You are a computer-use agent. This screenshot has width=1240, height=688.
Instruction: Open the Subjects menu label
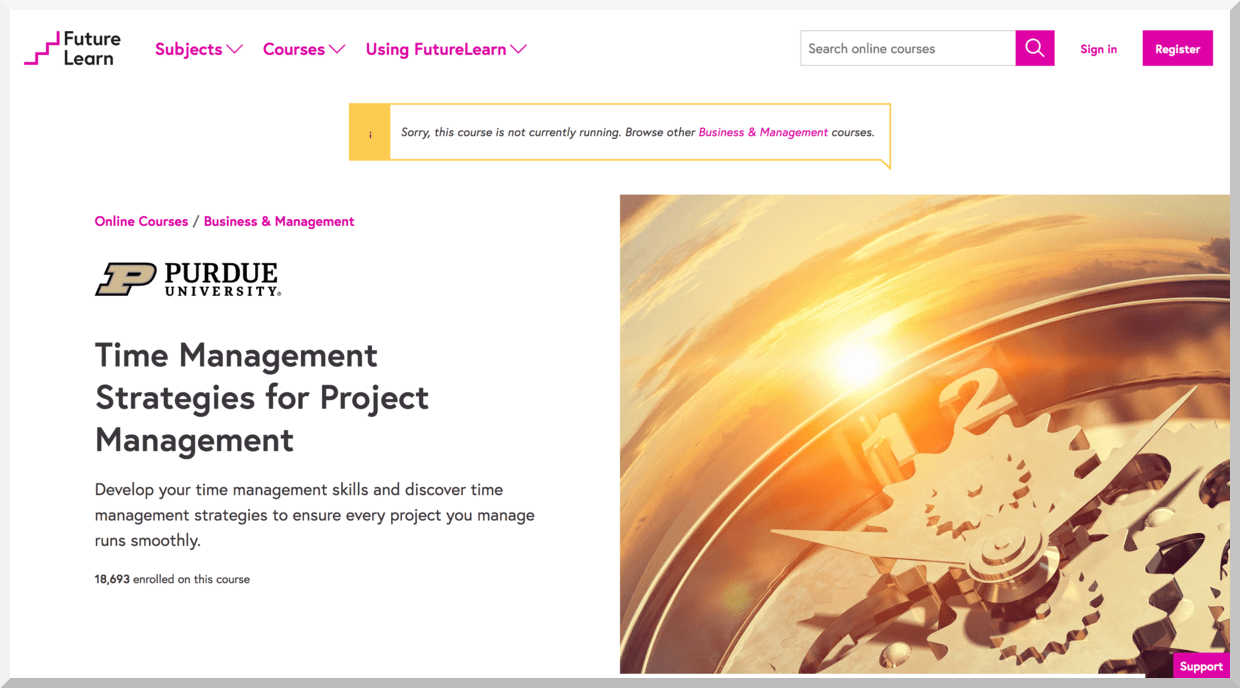click(x=188, y=49)
